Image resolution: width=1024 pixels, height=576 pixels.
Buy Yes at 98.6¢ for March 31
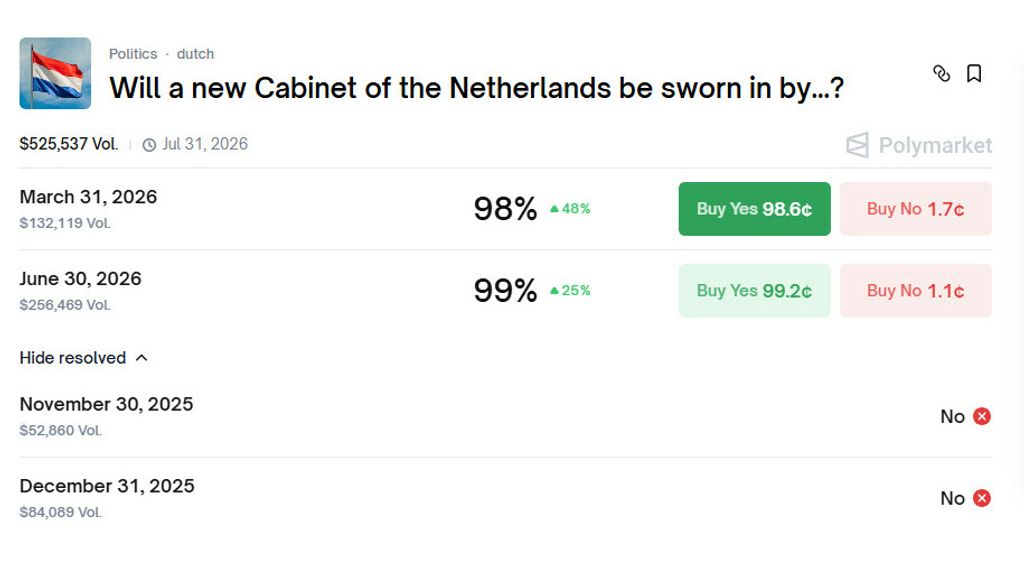(754, 209)
